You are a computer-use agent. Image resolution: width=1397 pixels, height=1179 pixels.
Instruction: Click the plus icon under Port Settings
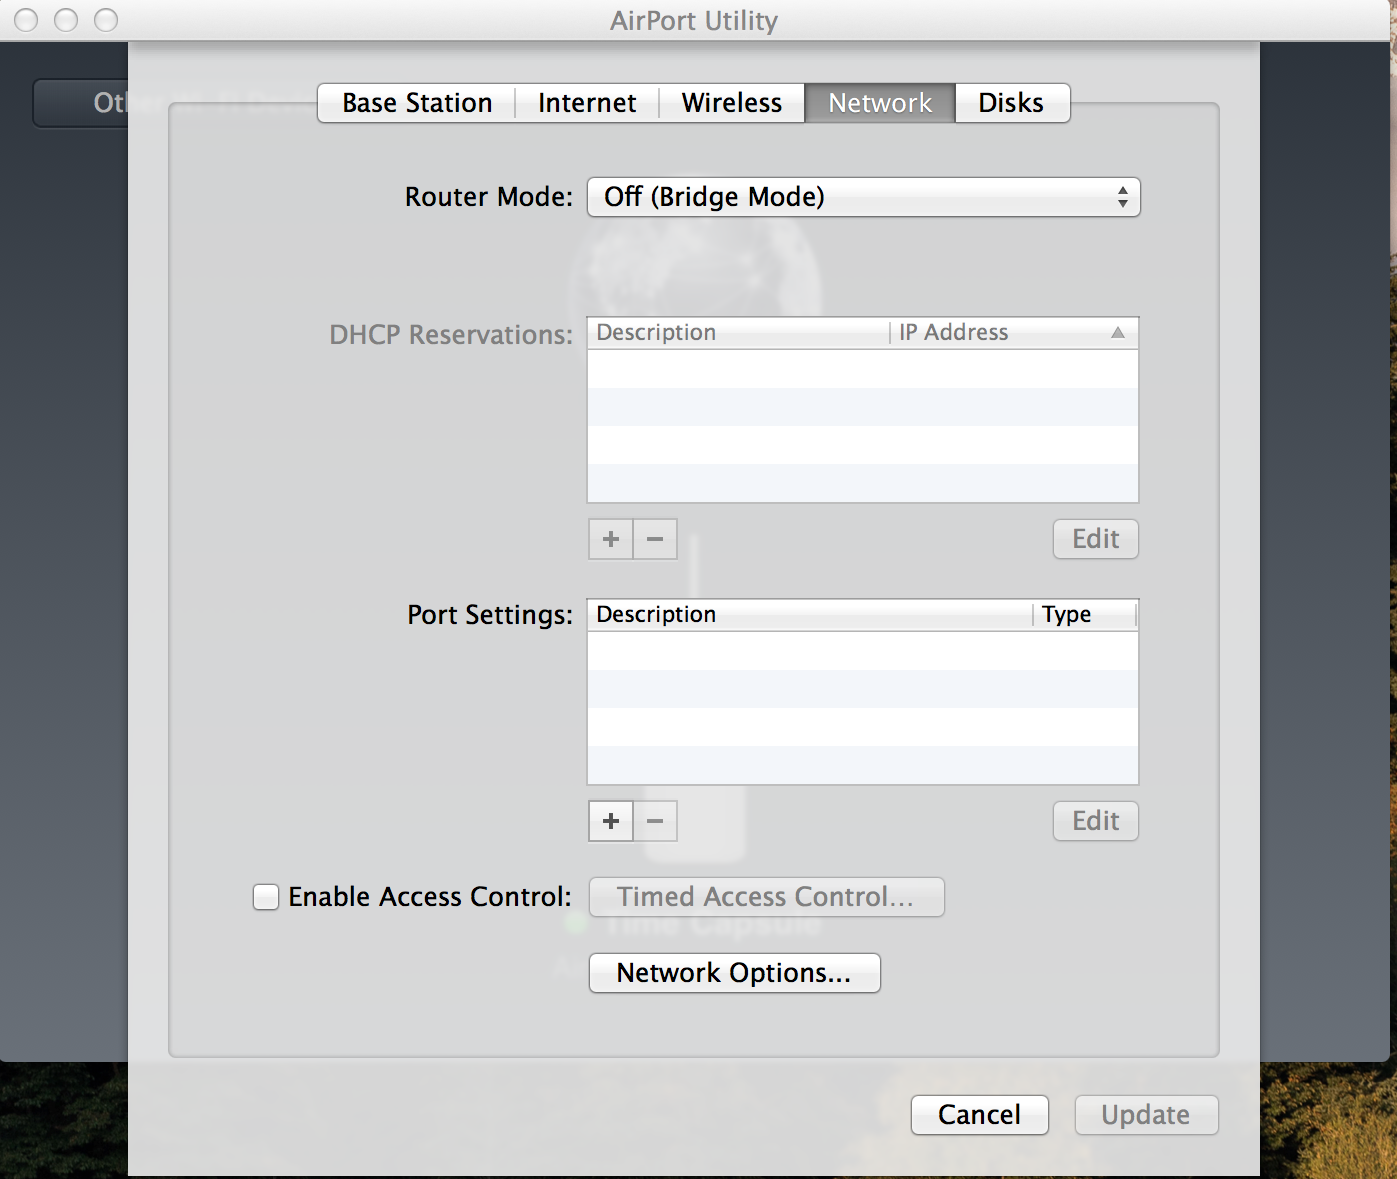[610, 821]
